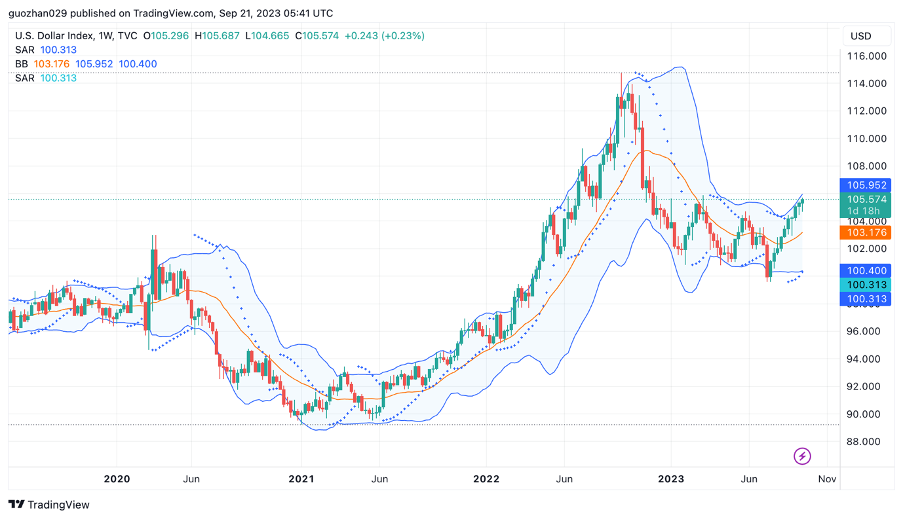
Task: Click the 2020 label on time axis
Action: click(117, 479)
